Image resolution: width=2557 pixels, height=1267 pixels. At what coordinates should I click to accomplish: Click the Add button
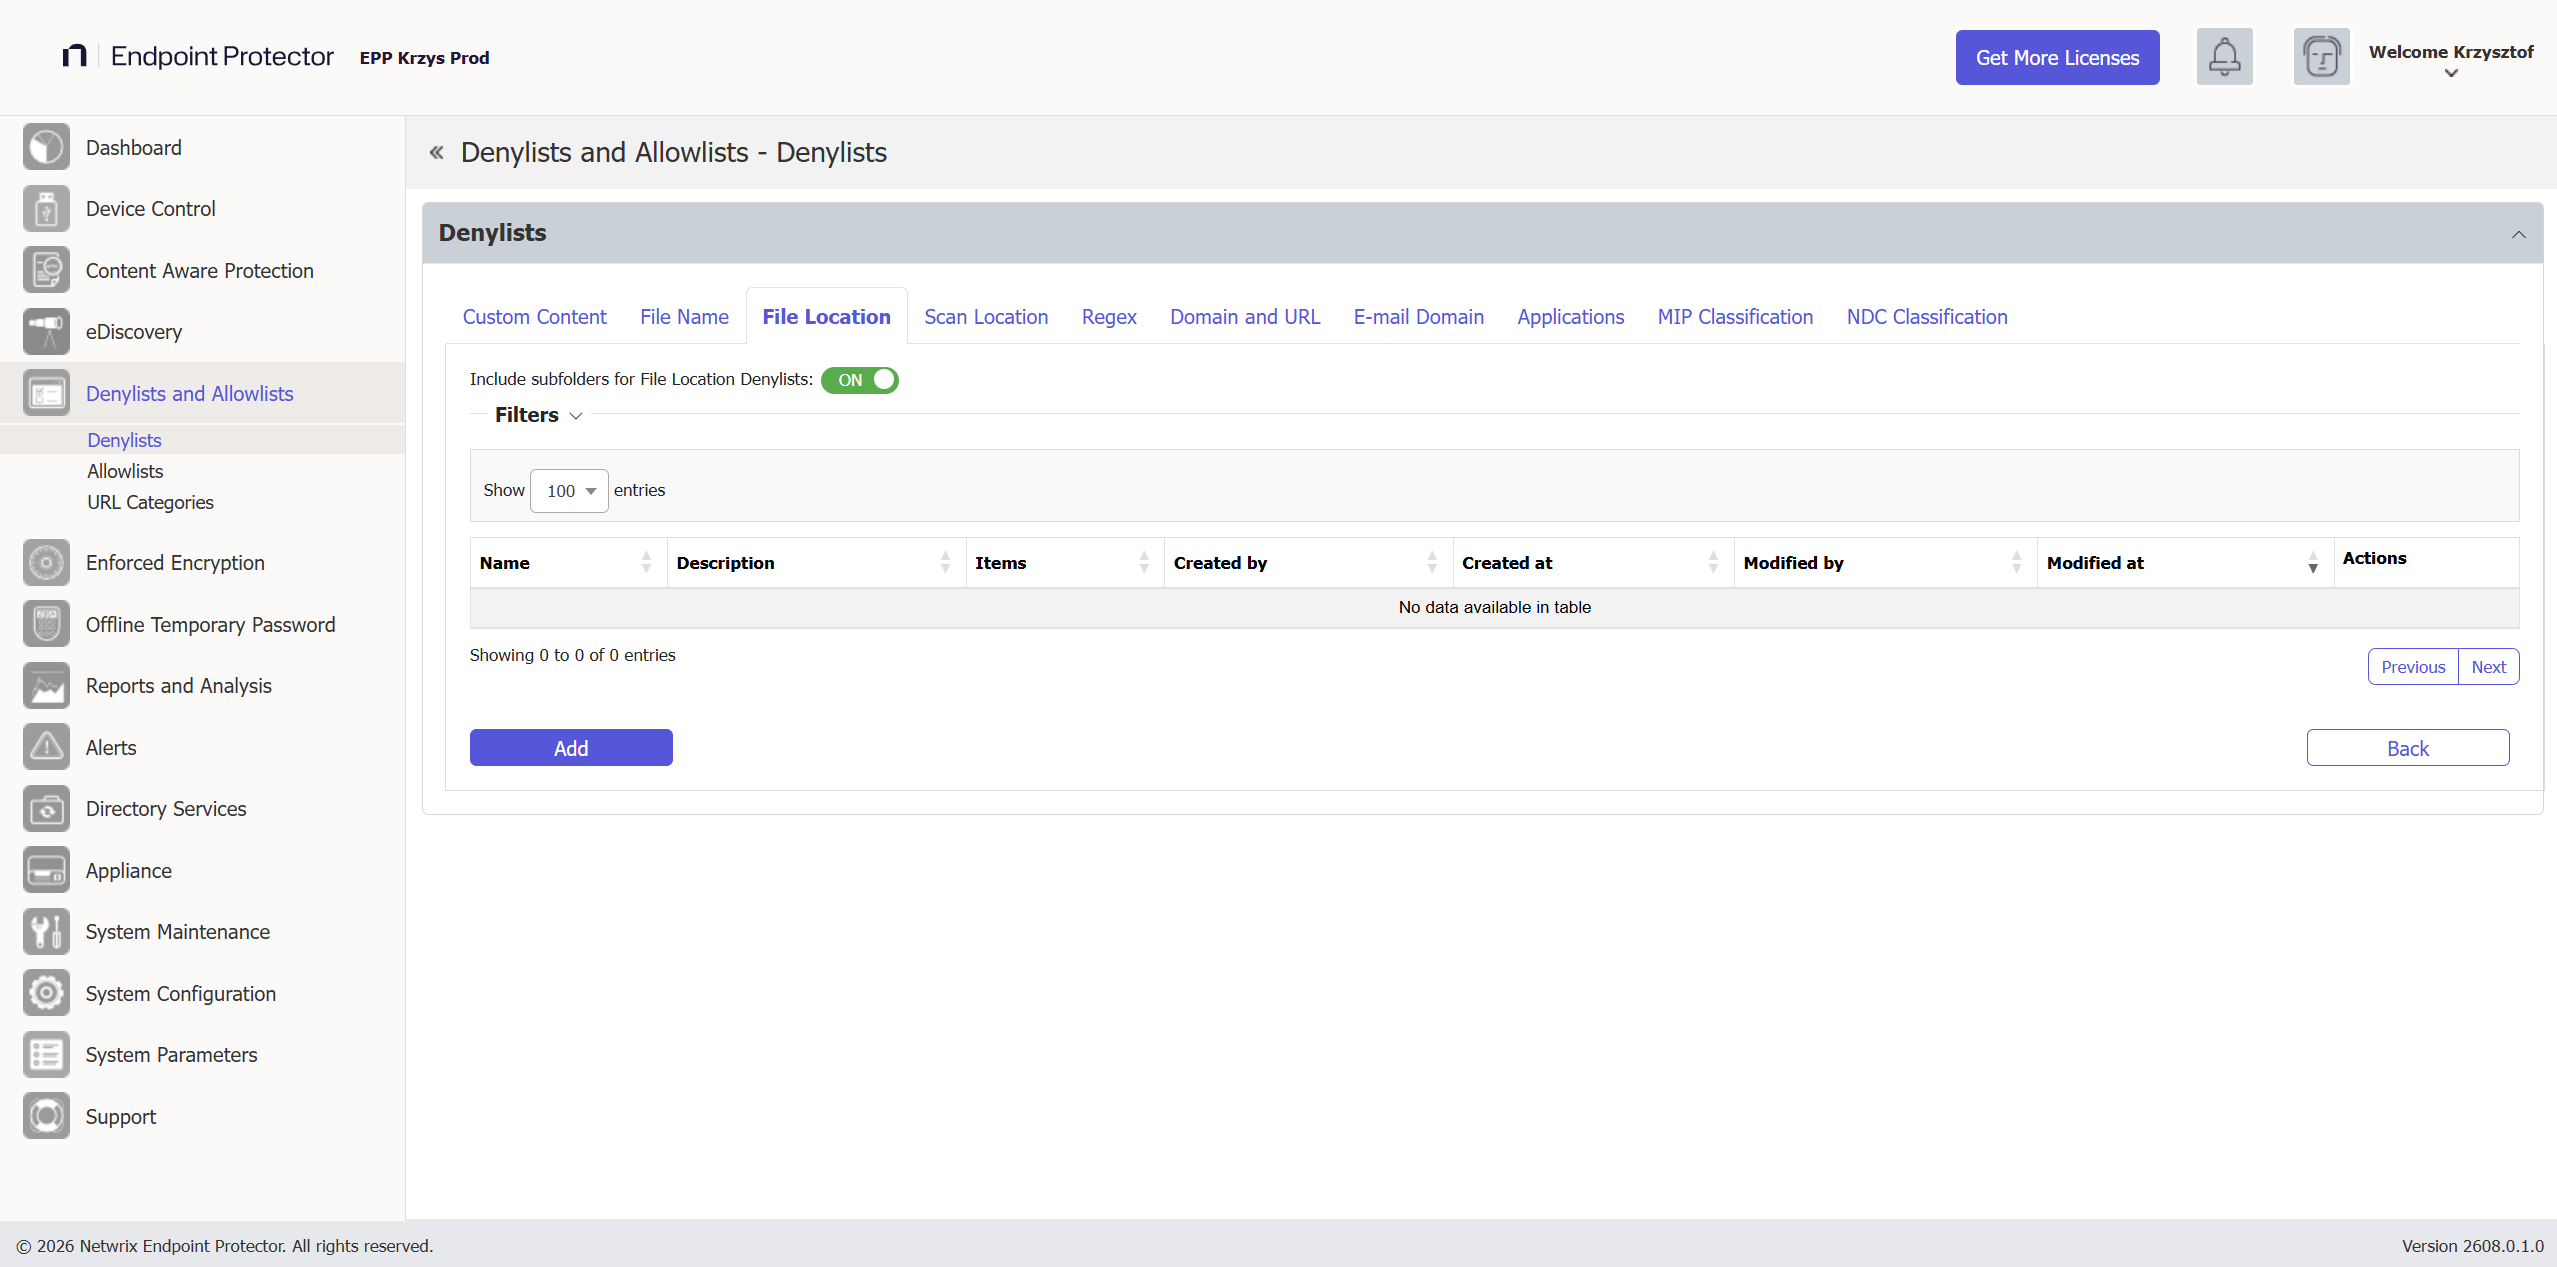(x=571, y=748)
